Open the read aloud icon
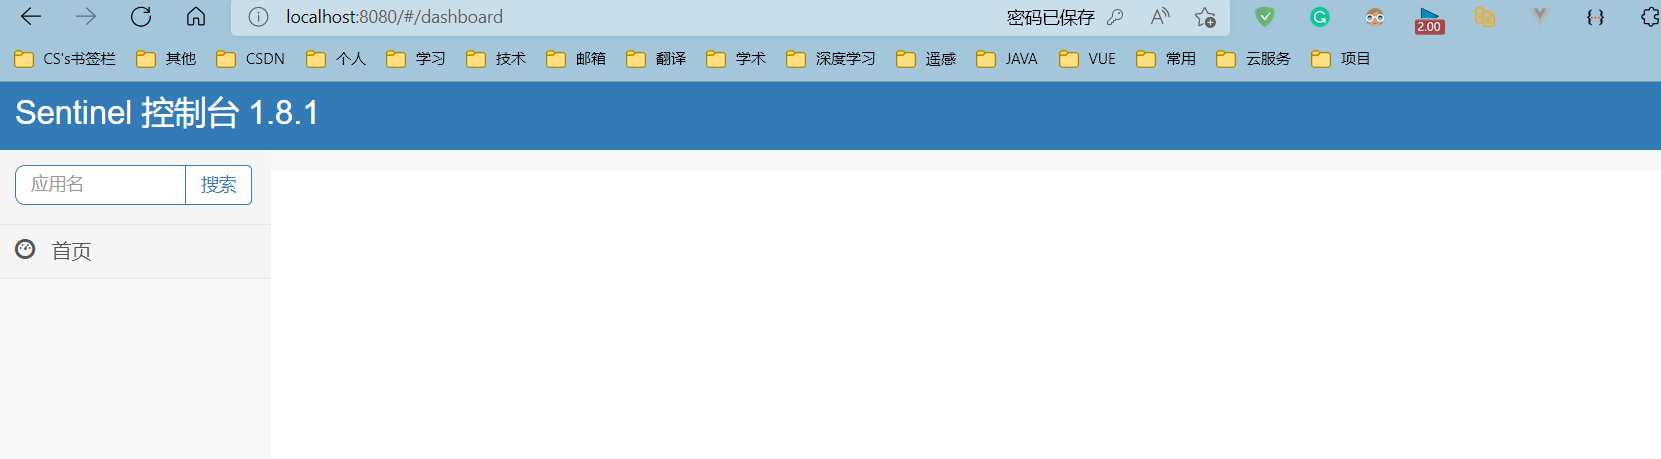The image size is (1661, 459). 1160,17
